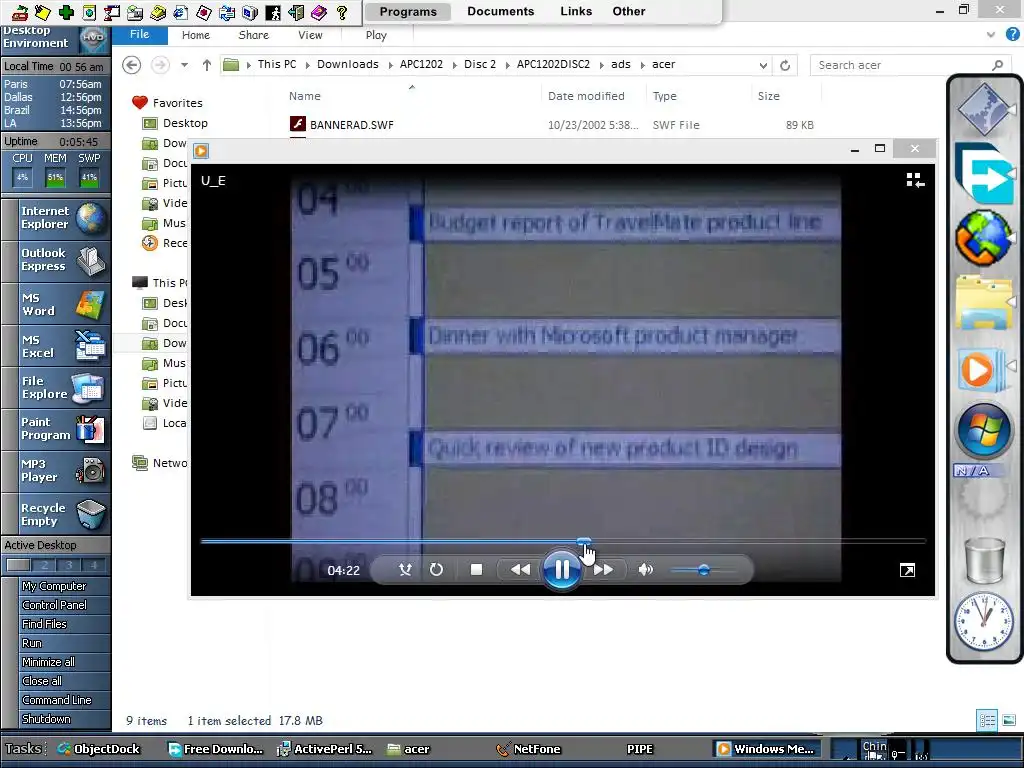The image size is (1024, 768).
Task: Open the address bar history dropdown
Action: (x=763, y=65)
